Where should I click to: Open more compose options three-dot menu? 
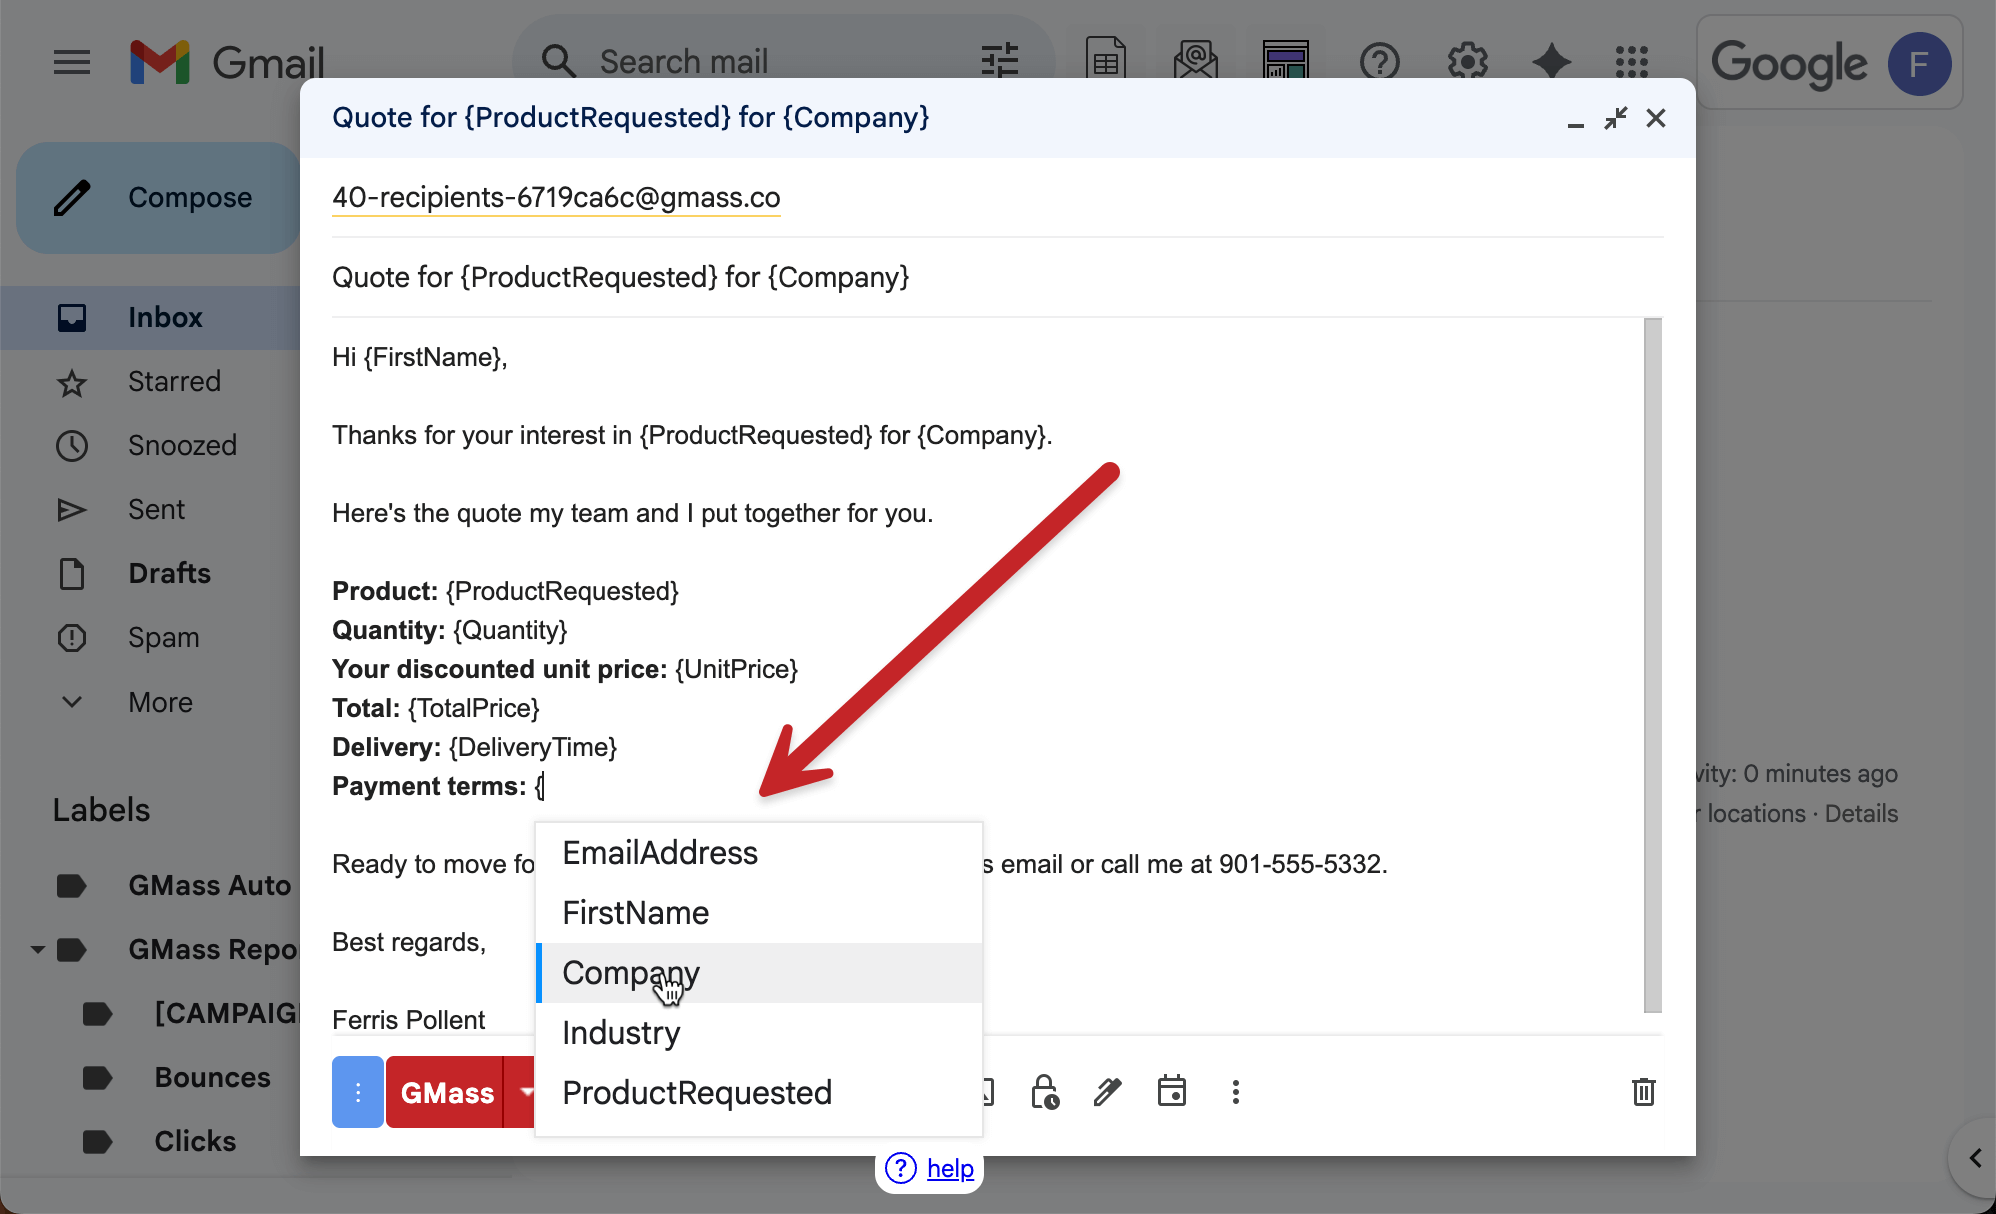tap(1235, 1092)
